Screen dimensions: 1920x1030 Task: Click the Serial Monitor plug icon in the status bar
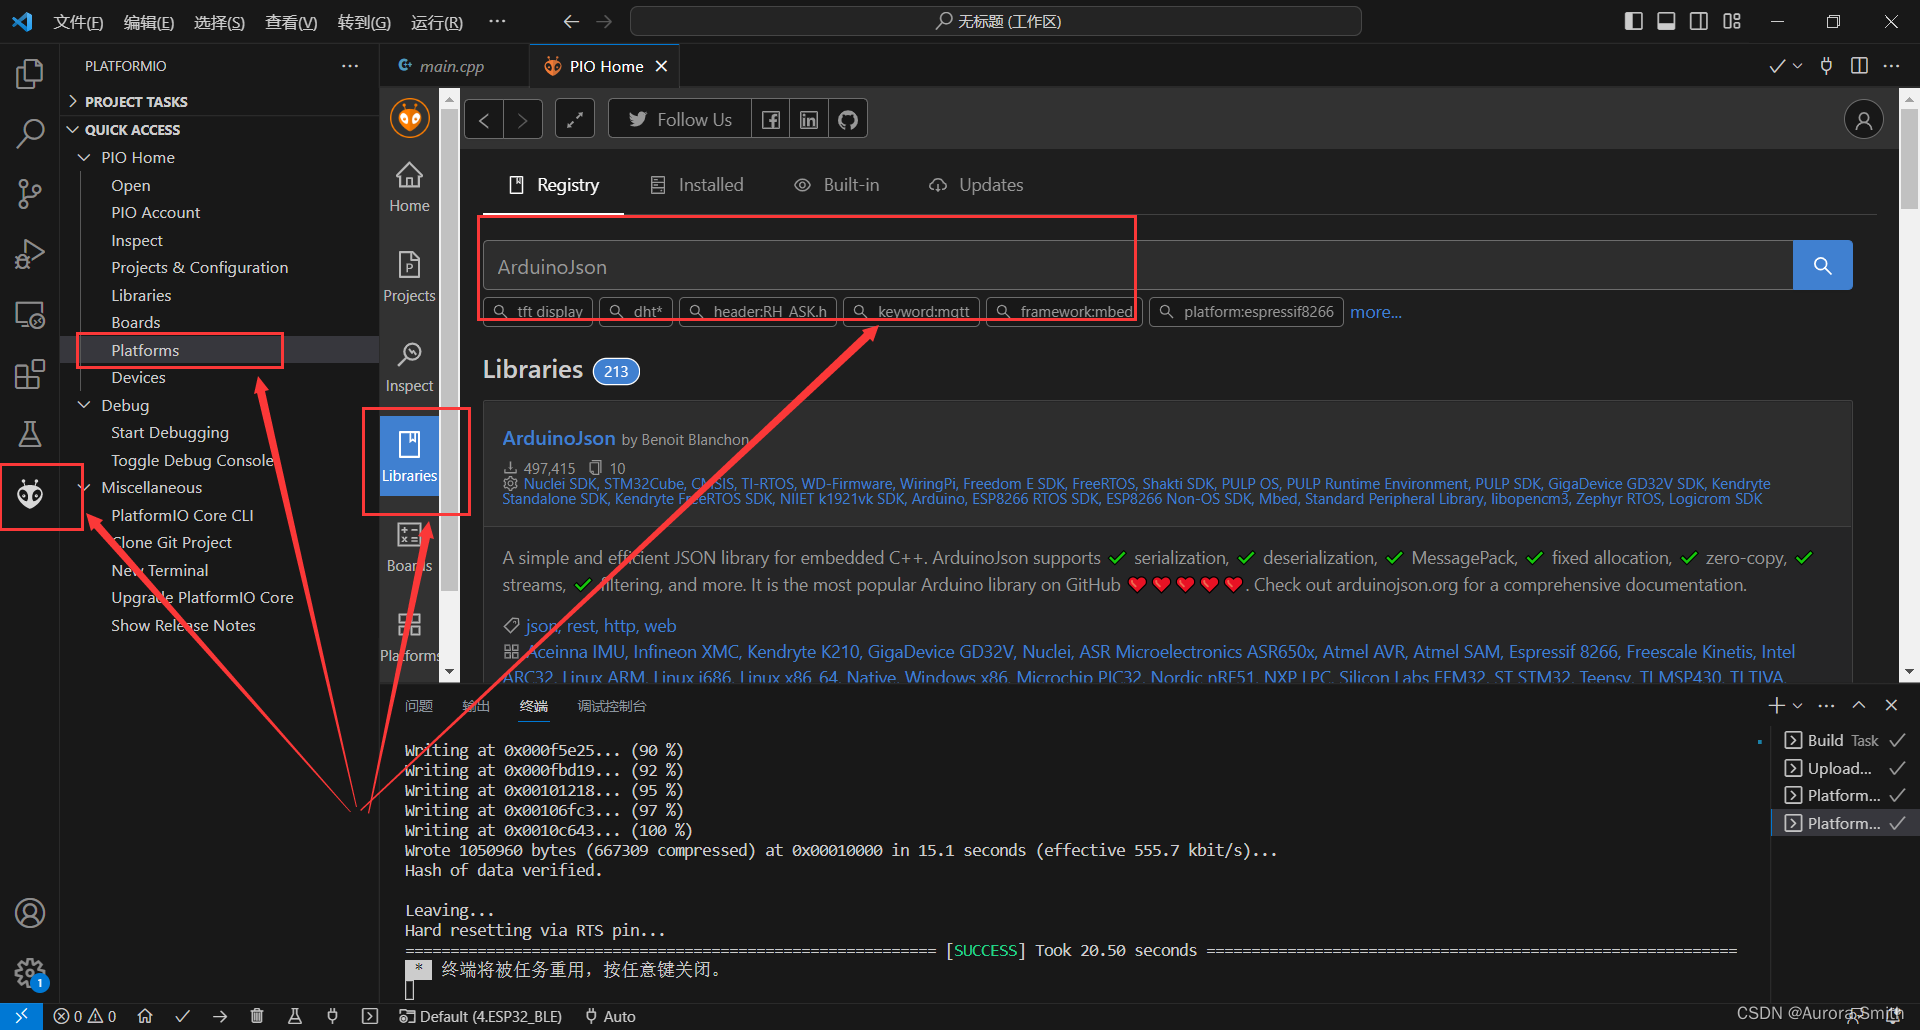332,1016
